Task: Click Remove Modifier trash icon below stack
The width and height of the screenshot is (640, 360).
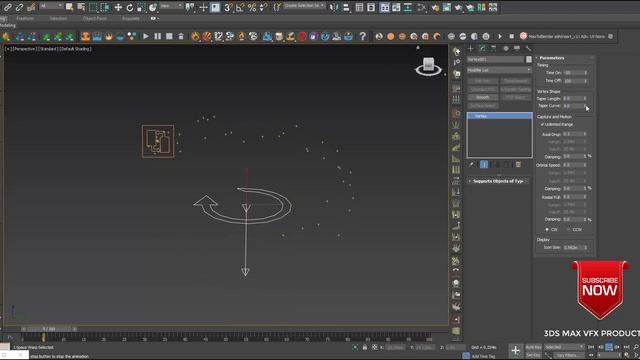Action: click(518, 164)
